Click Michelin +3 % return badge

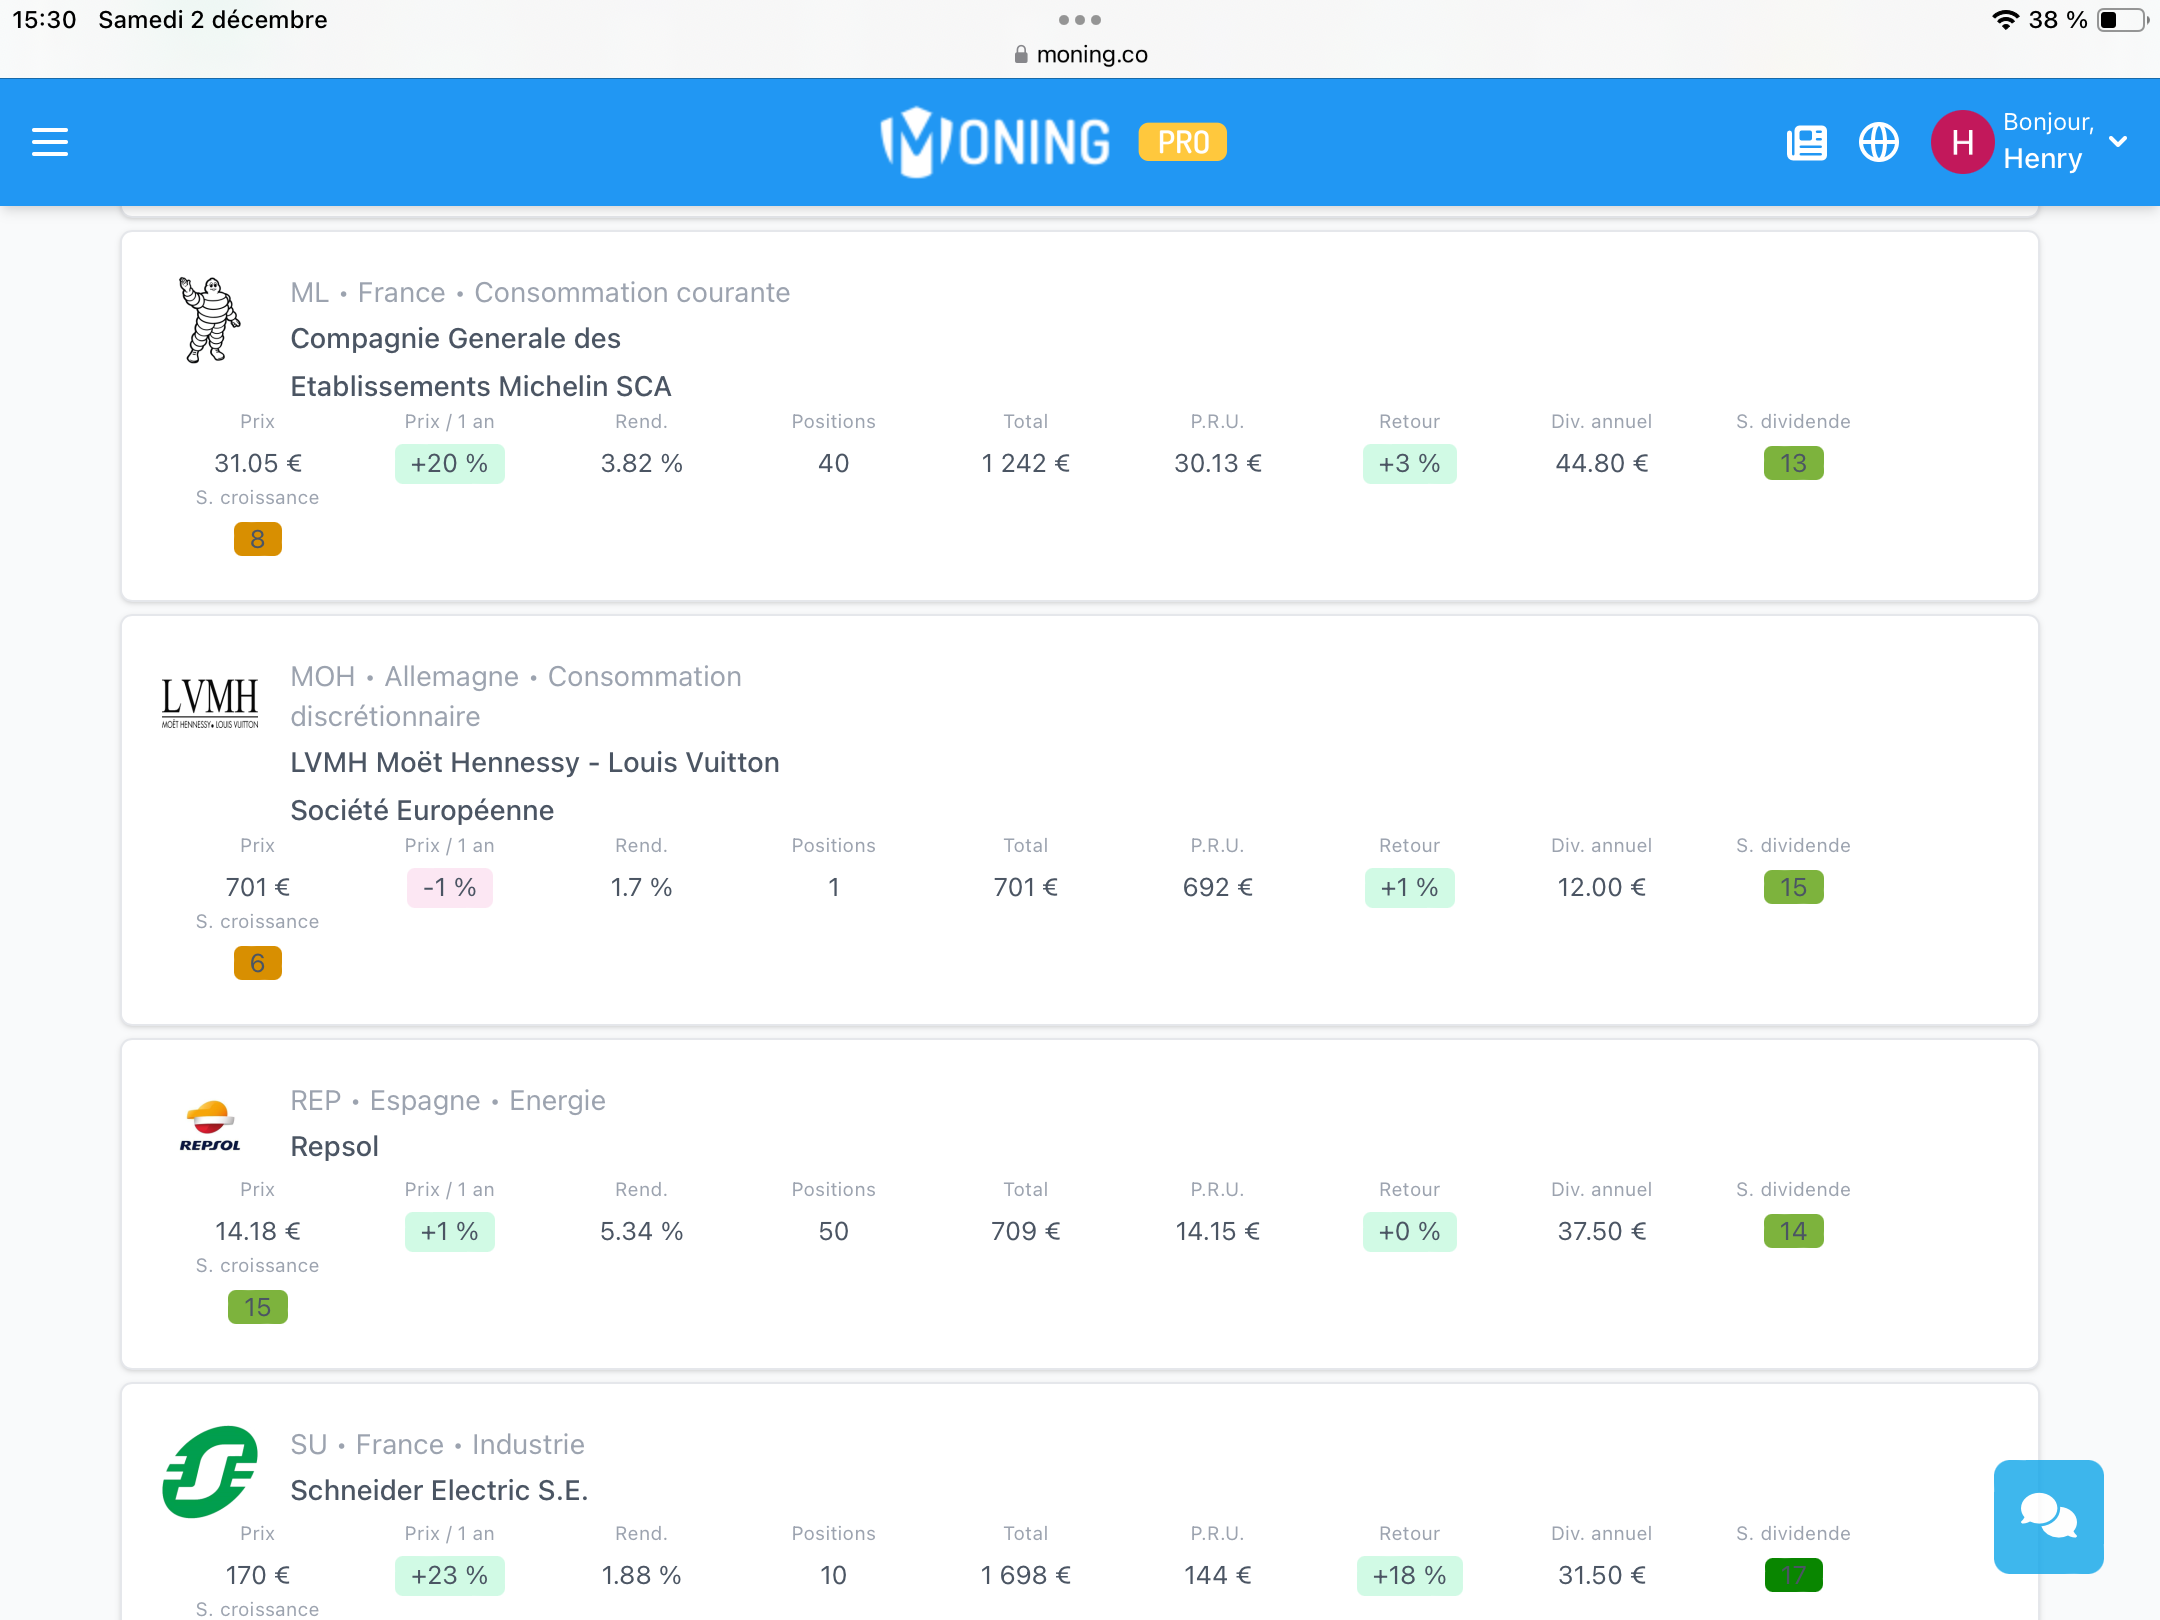(x=1410, y=464)
